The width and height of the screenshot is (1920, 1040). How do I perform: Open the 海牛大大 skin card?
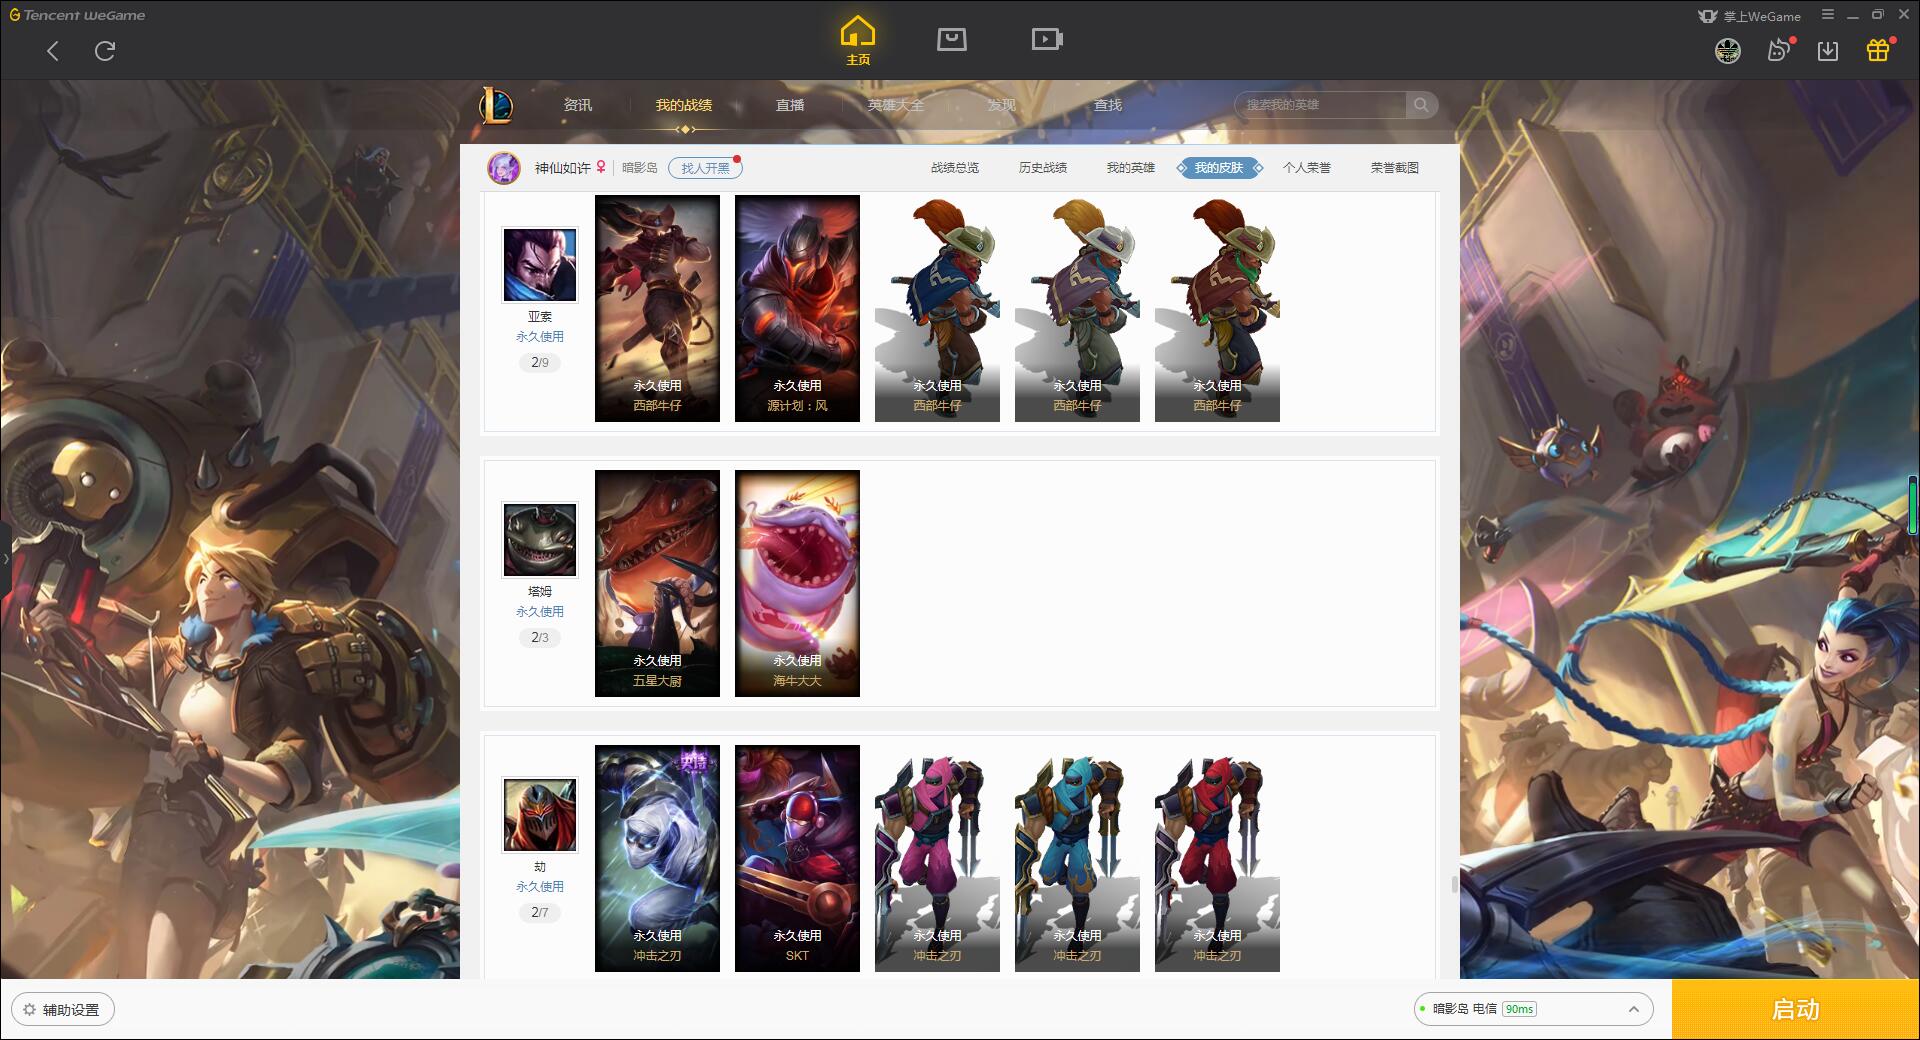click(x=797, y=583)
